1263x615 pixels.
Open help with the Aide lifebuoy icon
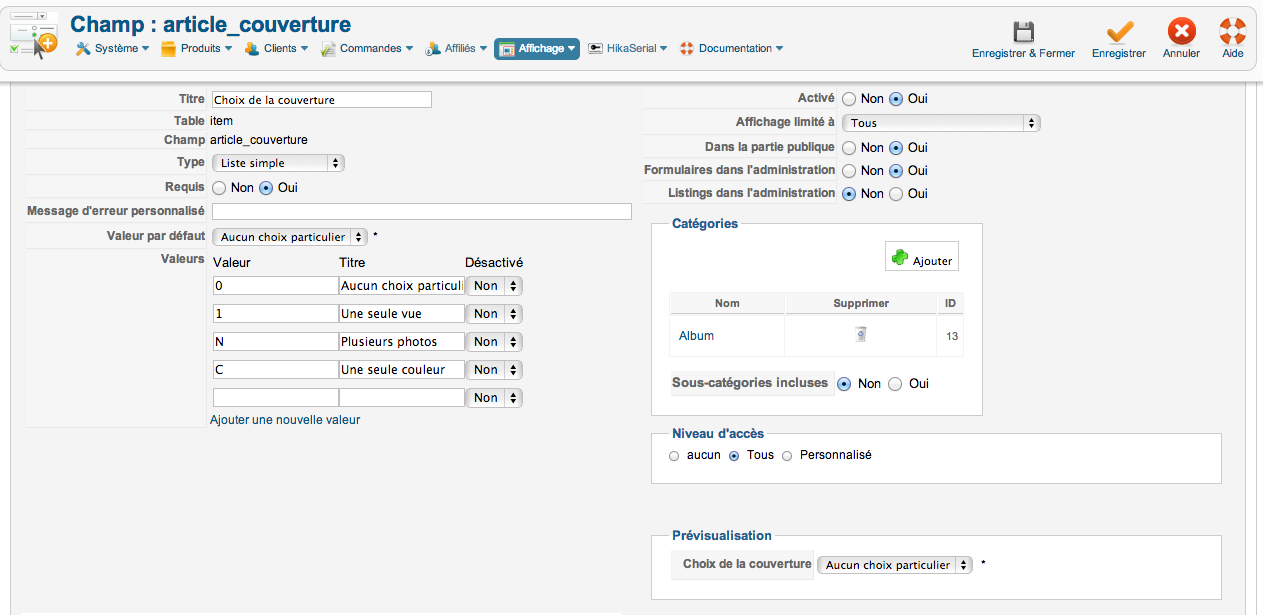(x=1232, y=32)
